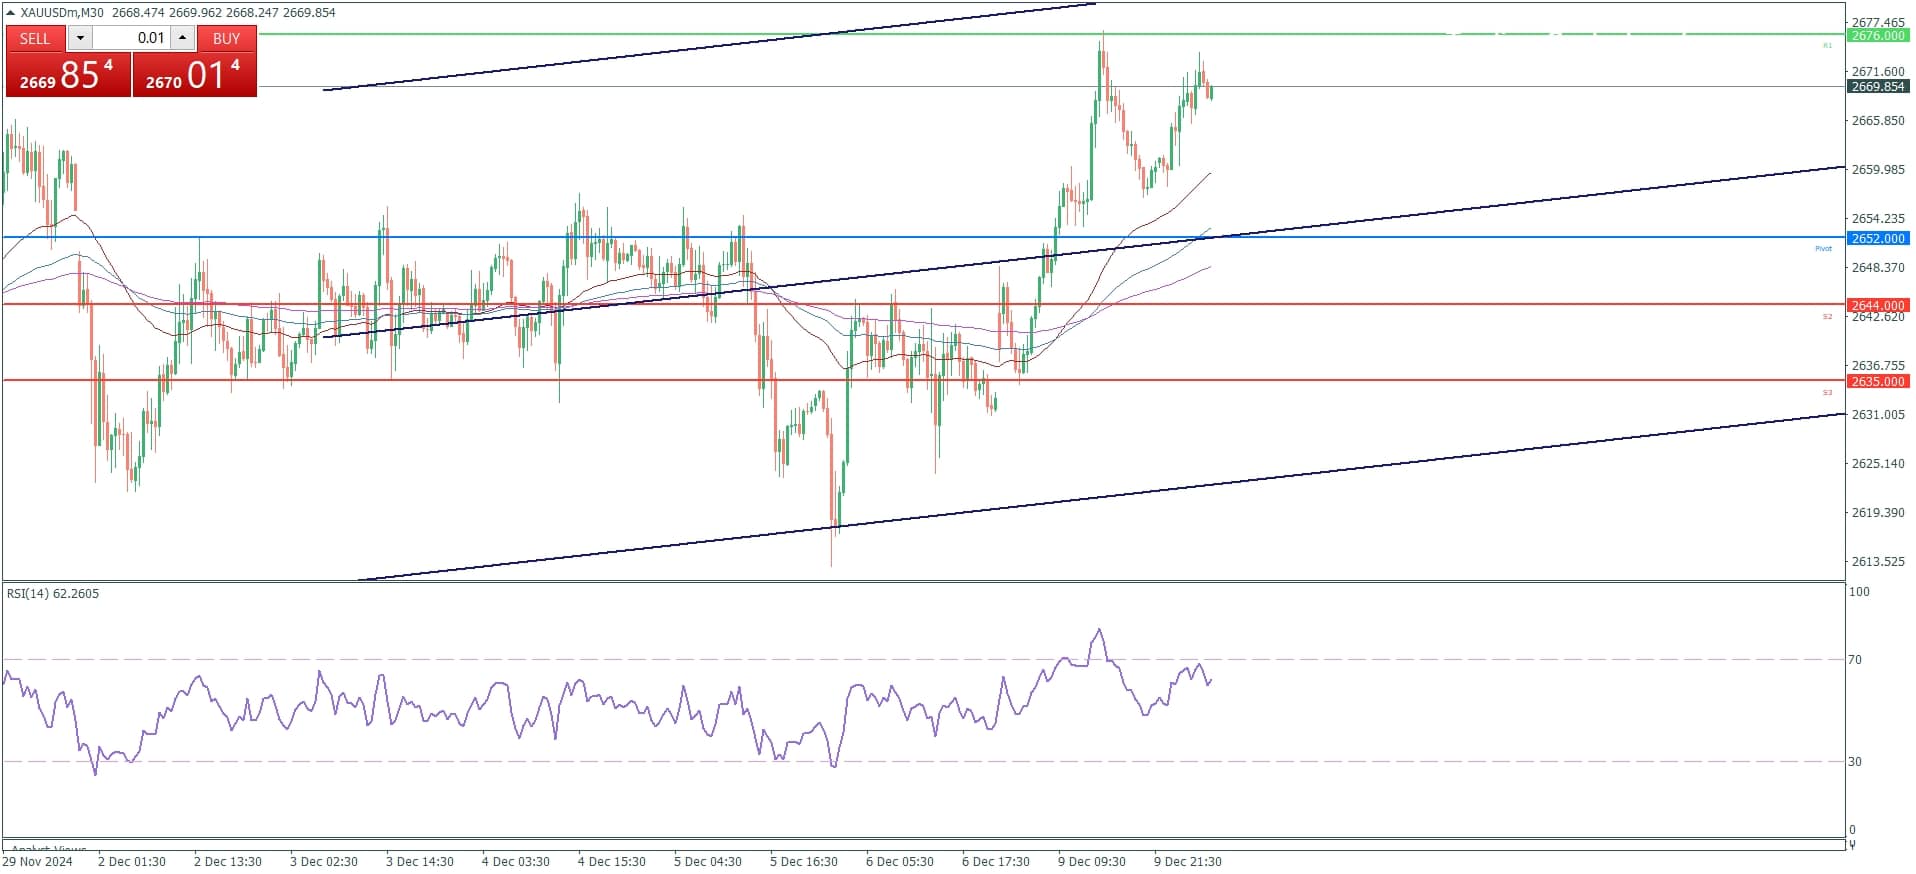Click the 2613.525 price scale value

[1878, 562]
